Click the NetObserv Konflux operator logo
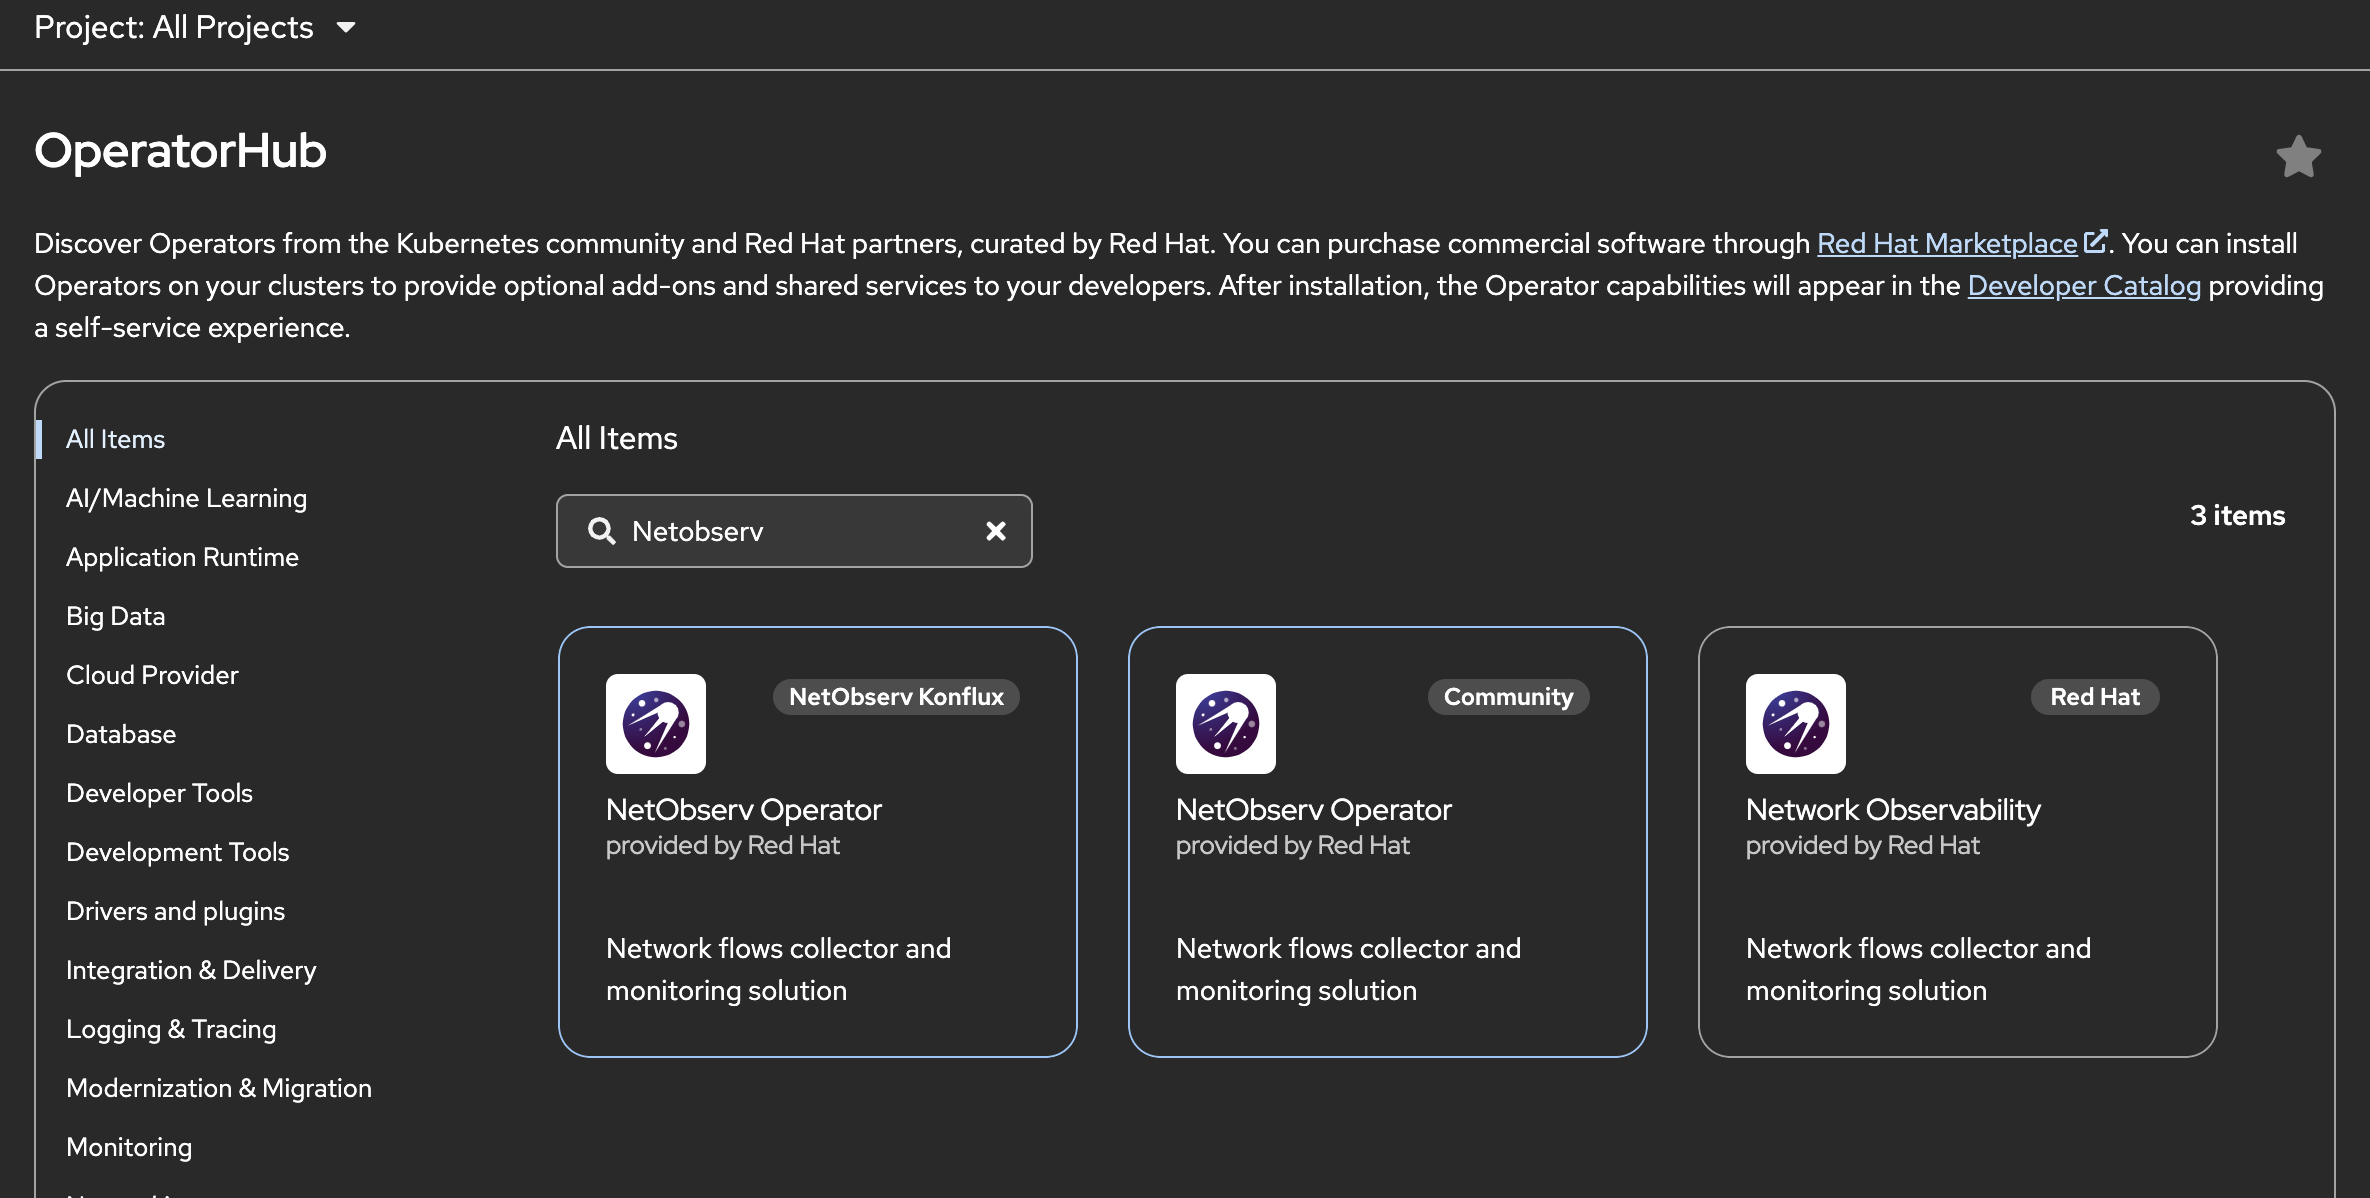Viewport: 2370px width, 1198px height. [656, 724]
